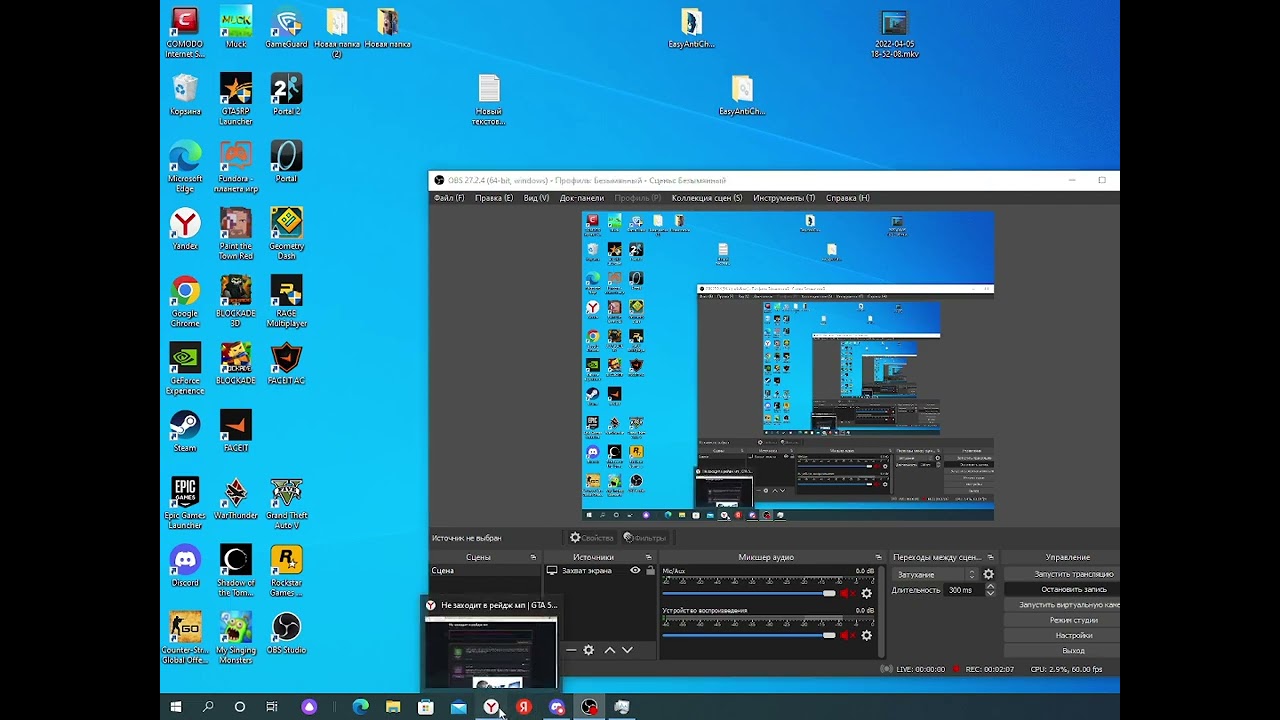The image size is (1280, 720).
Task: Select the Новый текстовый document on desktop
Action: point(489,100)
